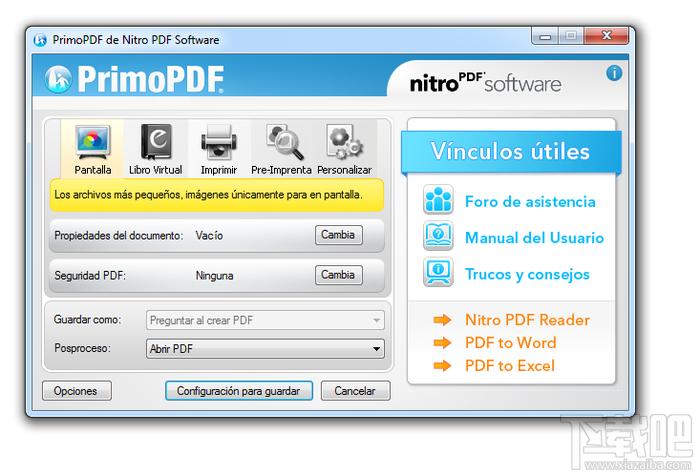Click Cambia for Seguridad PDF
This screenshot has width=700, height=475.
338,275
